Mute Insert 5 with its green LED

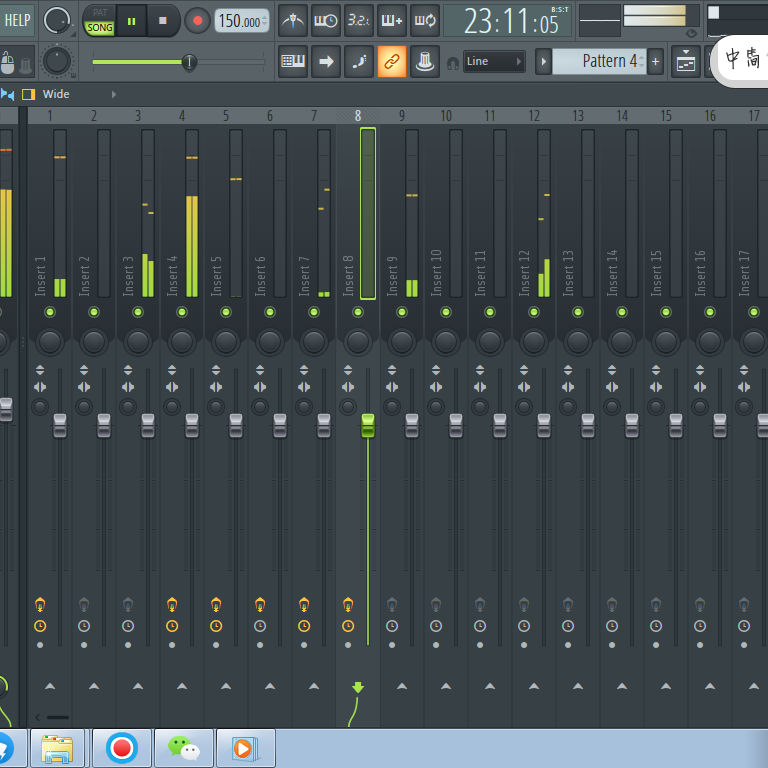pos(226,312)
